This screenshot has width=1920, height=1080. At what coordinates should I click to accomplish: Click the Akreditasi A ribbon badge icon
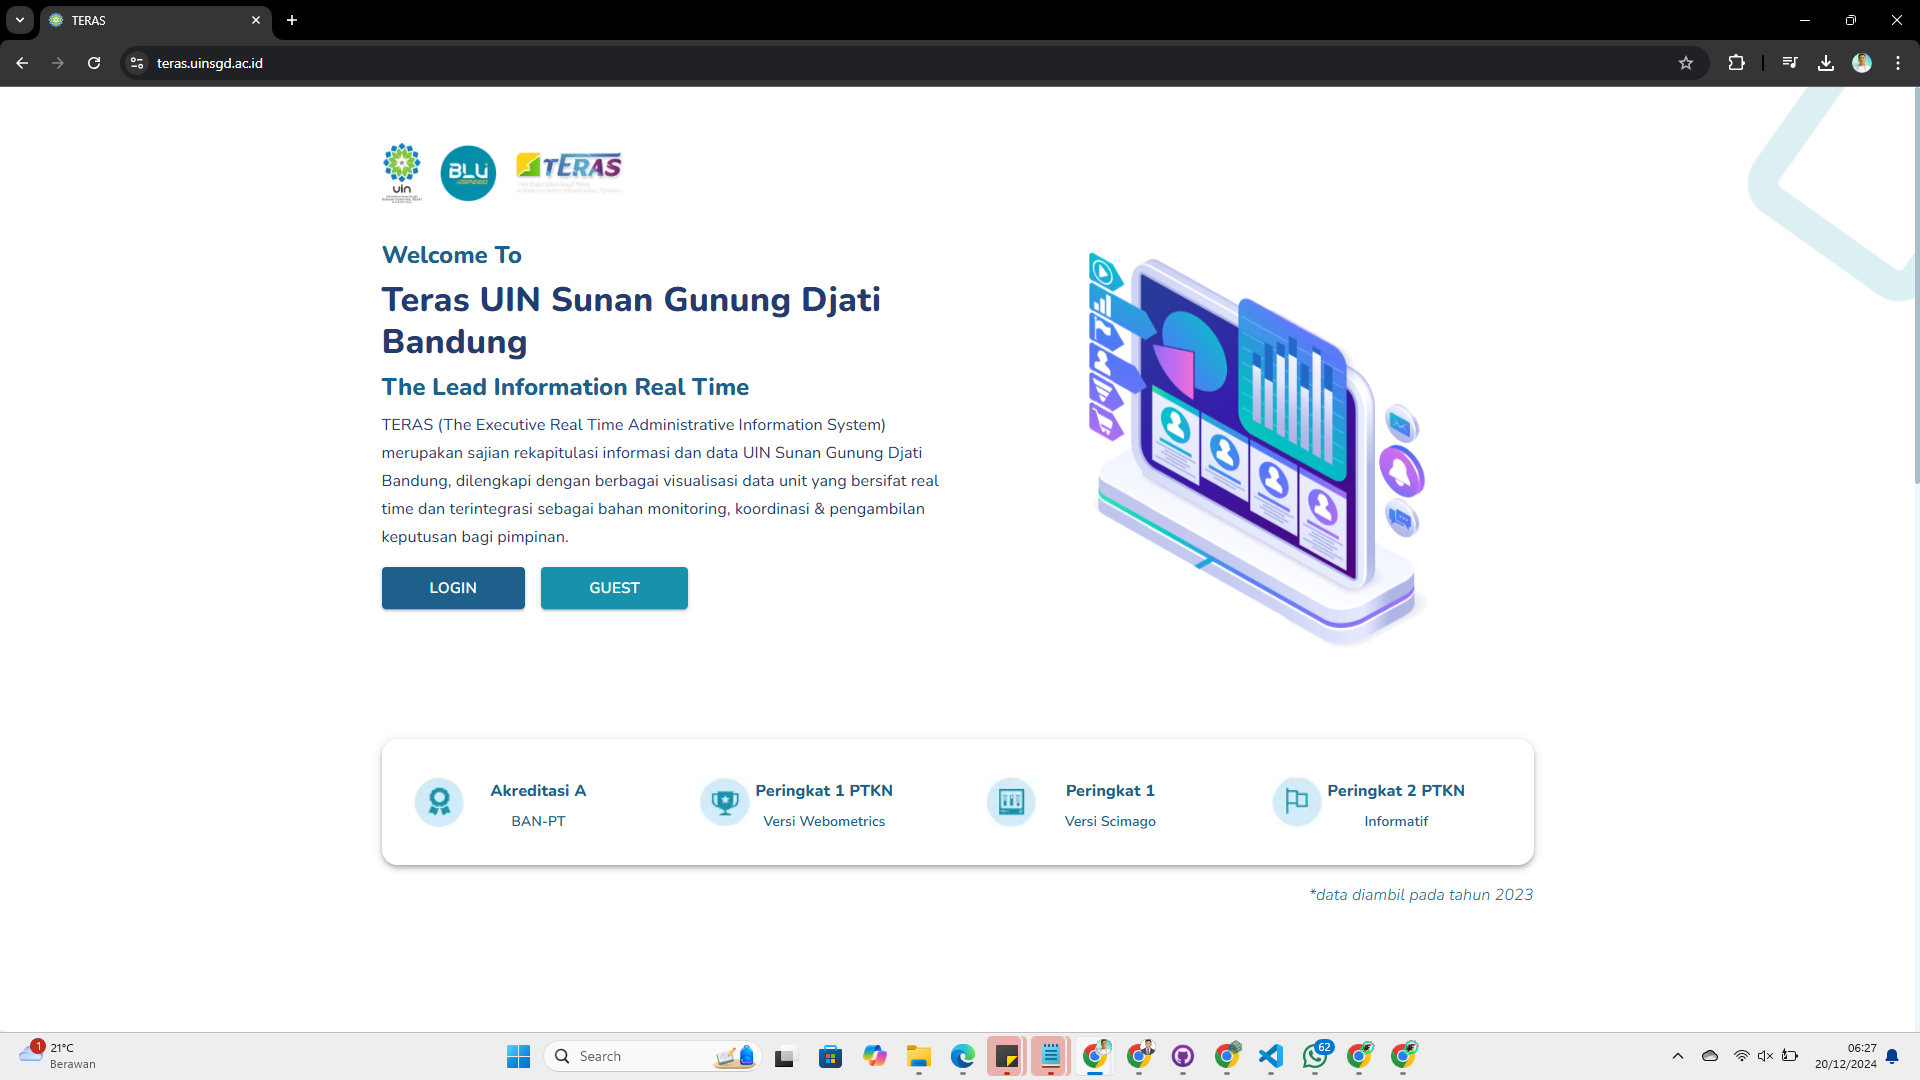point(439,802)
